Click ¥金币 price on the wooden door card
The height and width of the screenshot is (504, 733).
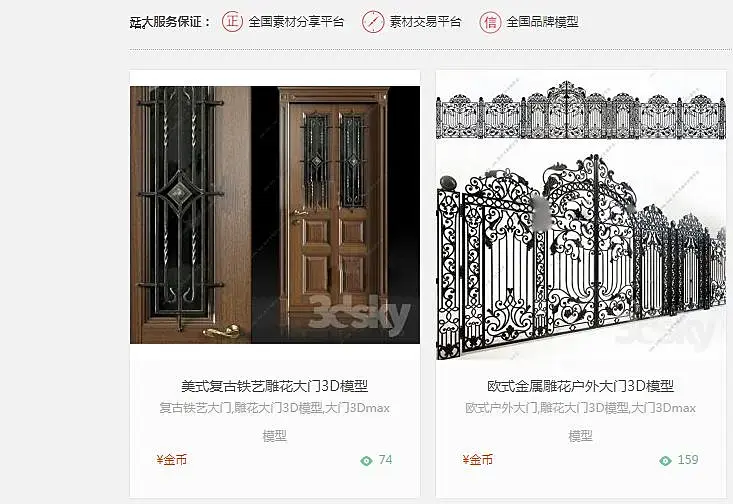pos(172,460)
